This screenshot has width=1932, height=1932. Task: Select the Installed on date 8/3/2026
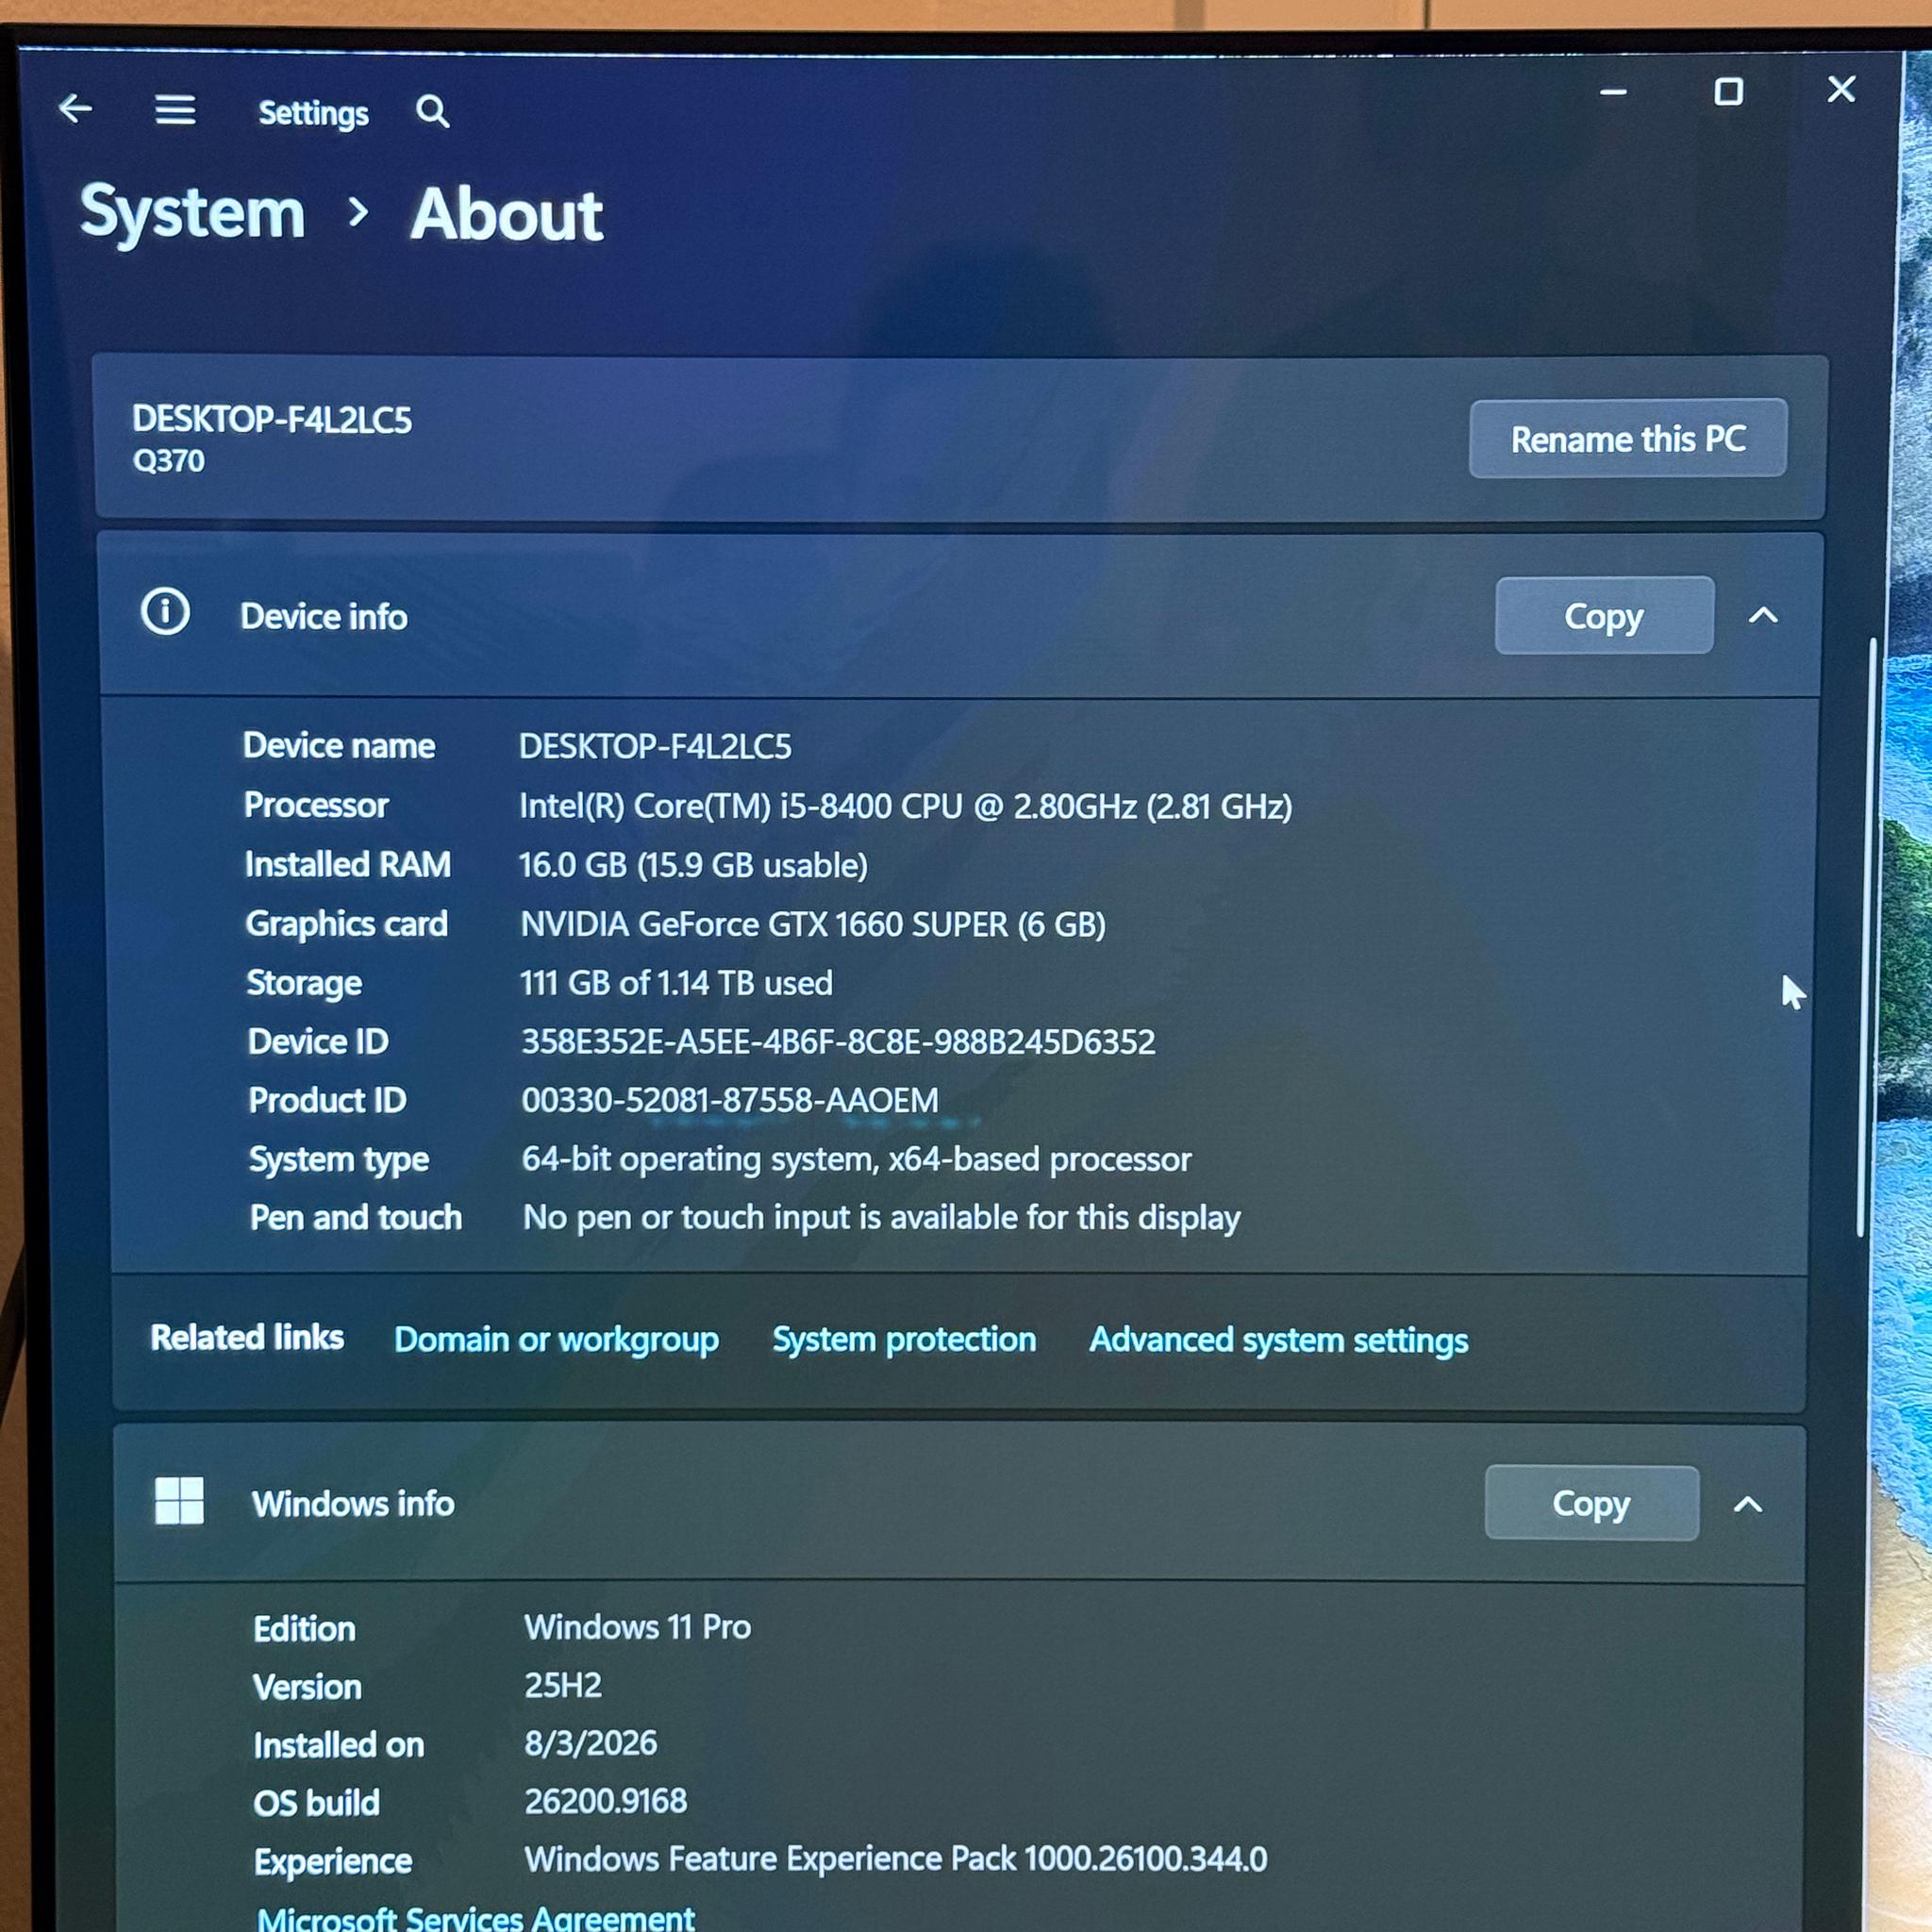coord(591,1743)
